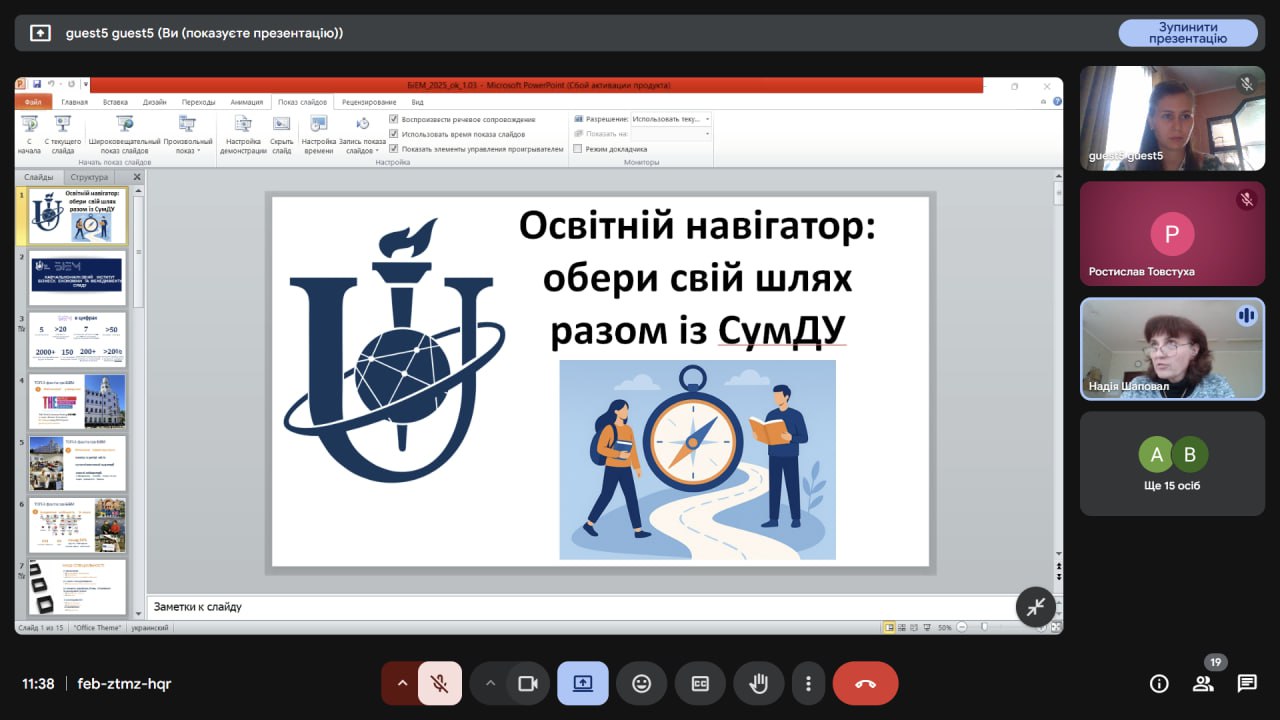This screenshot has width=1280, height=720.
Task: Open the 'Структура' pane tab
Action: (89, 177)
